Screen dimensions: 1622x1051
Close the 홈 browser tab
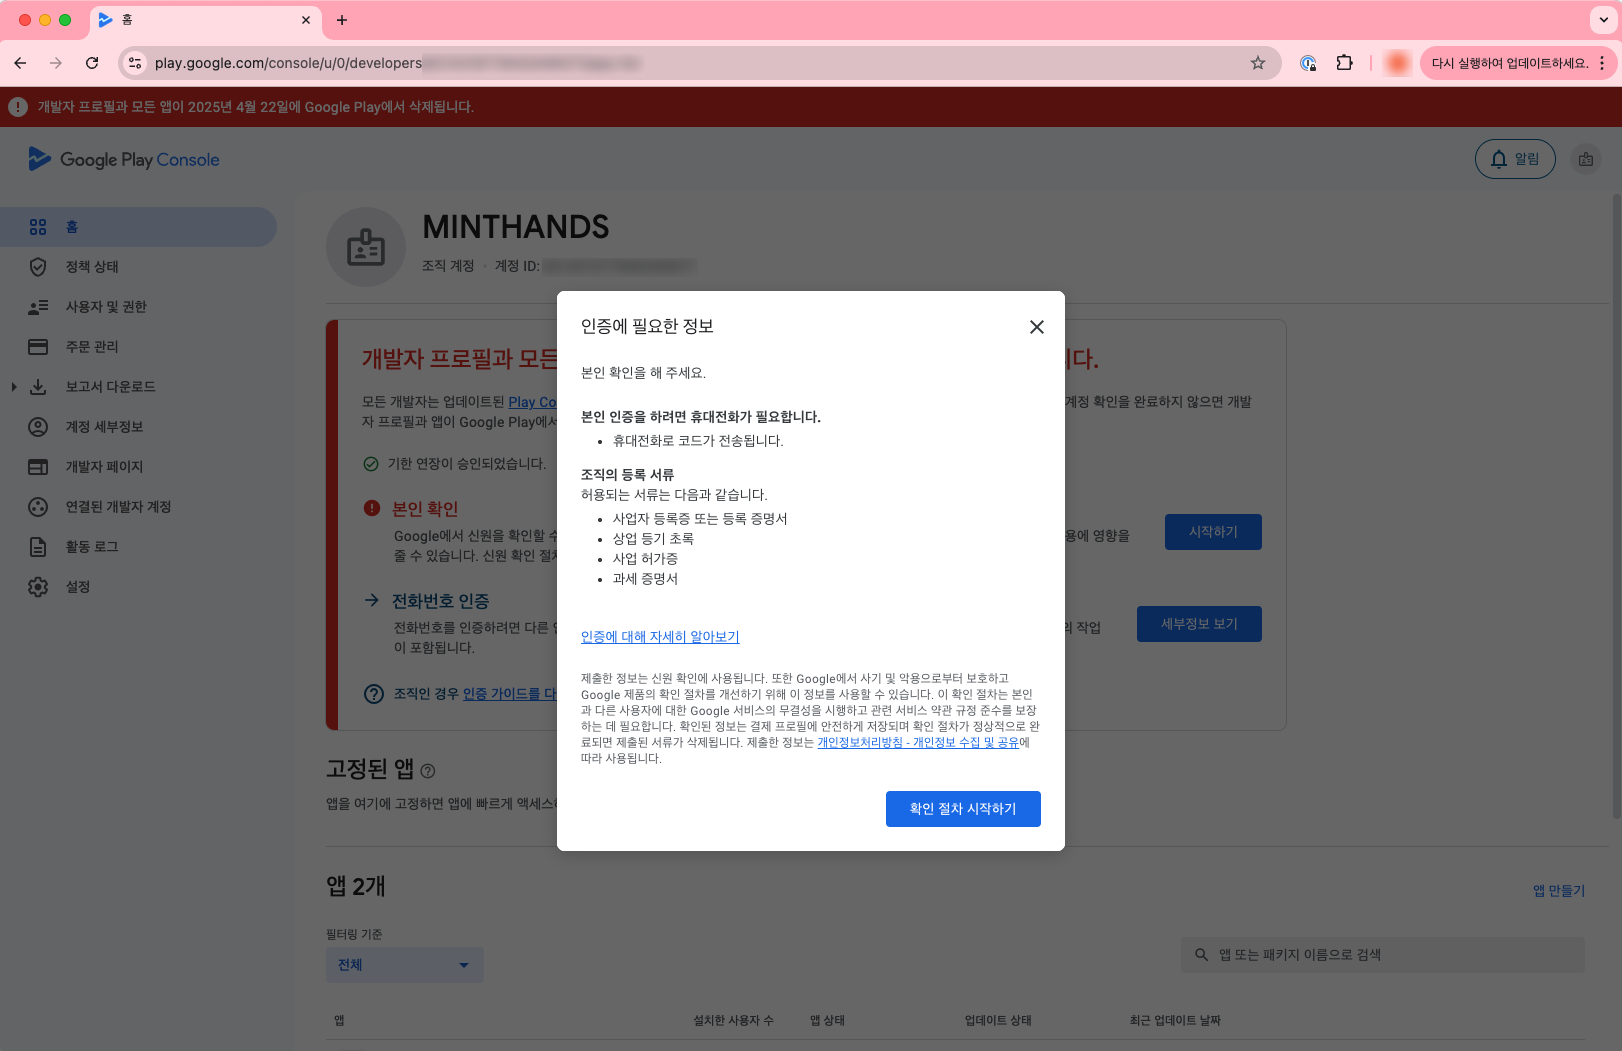[306, 20]
